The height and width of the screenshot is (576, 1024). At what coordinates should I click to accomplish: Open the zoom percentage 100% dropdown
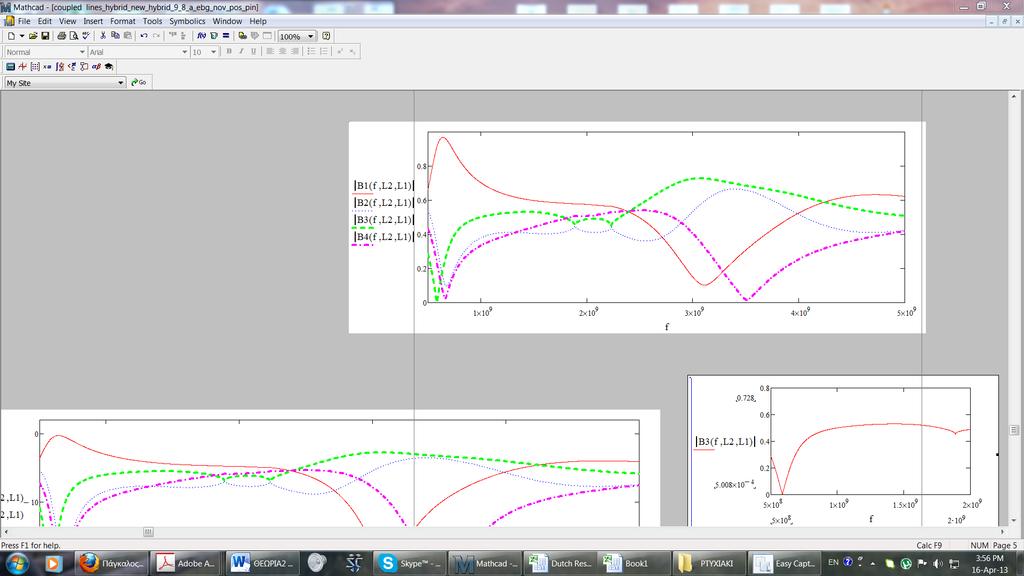coord(311,37)
